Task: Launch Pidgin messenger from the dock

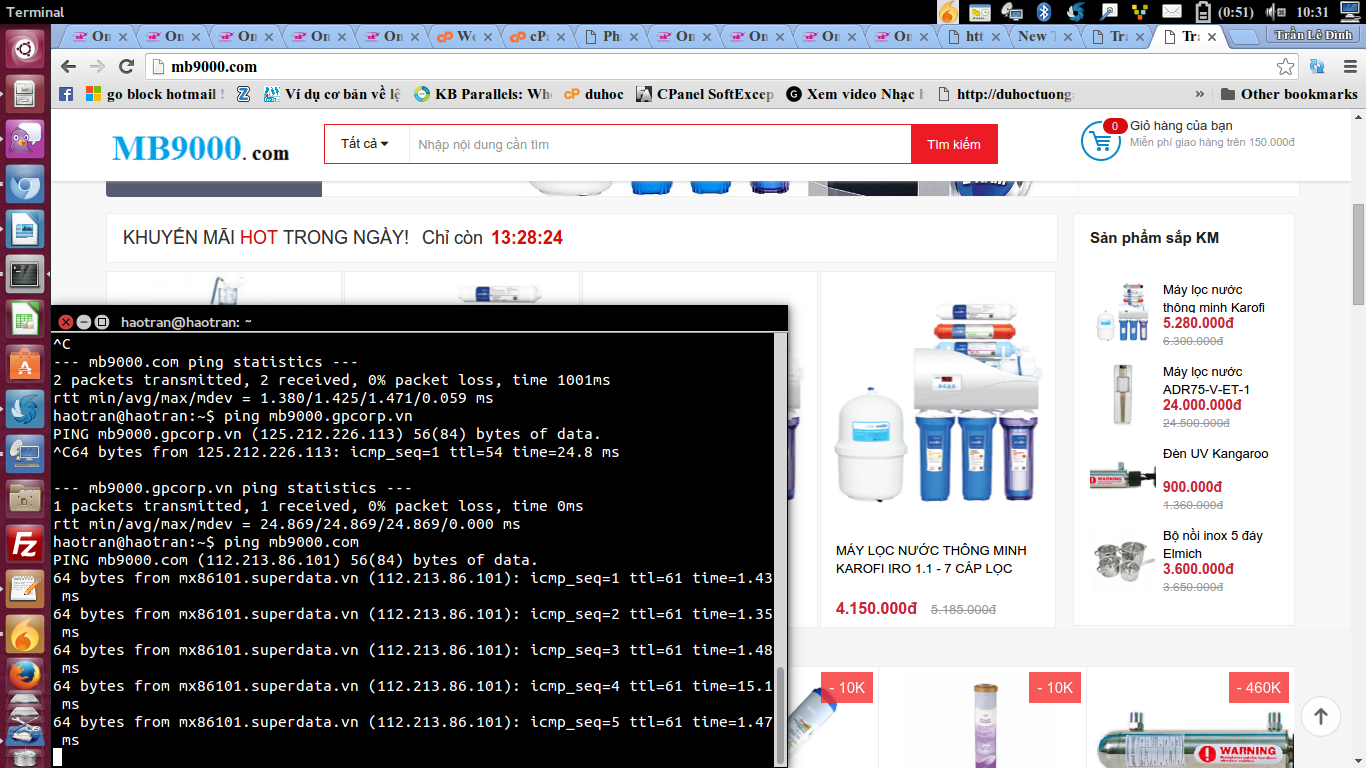Action: 25,140
